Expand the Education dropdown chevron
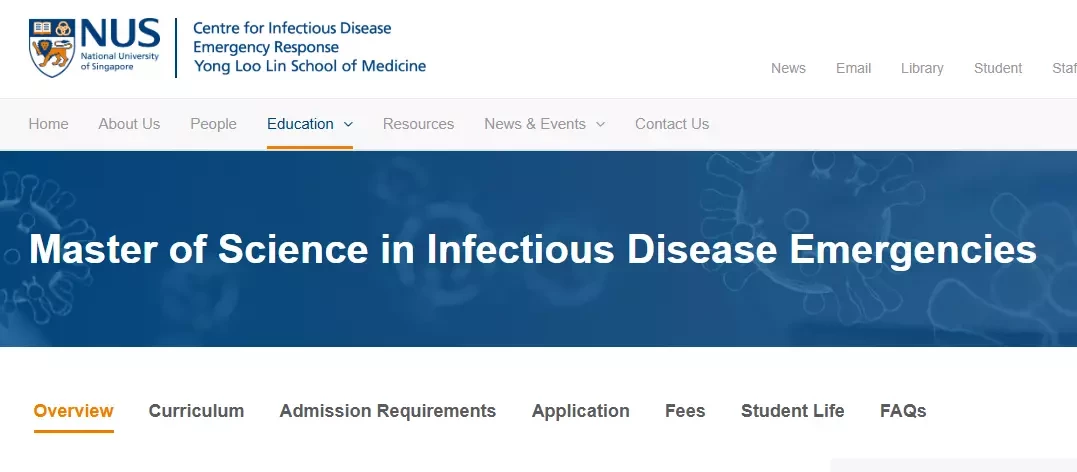1077x472 pixels. pos(348,124)
